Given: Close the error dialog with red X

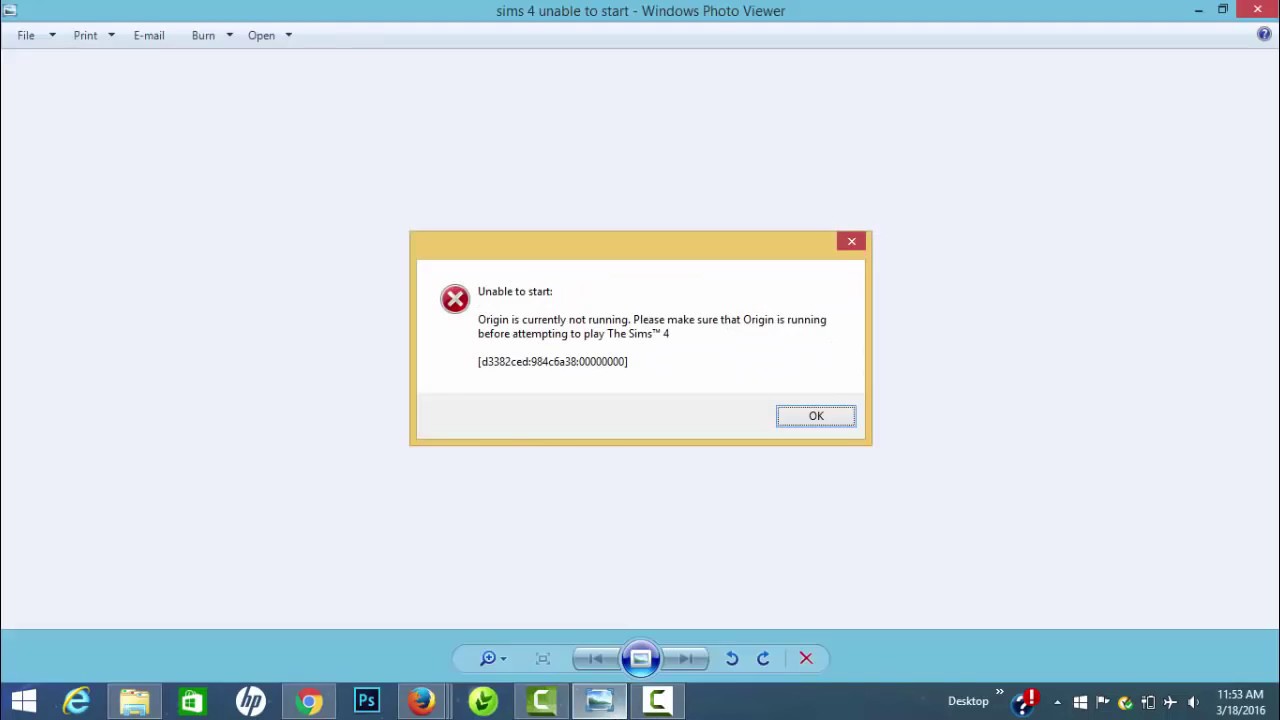Looking at the screenshot, I should (852, 241).
